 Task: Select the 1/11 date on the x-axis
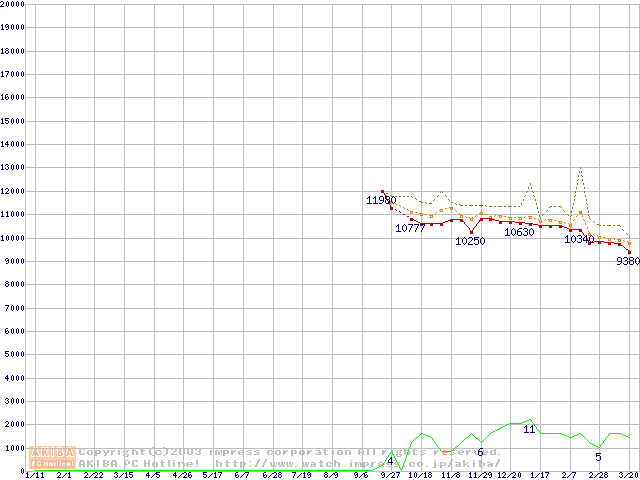[33, 475]
